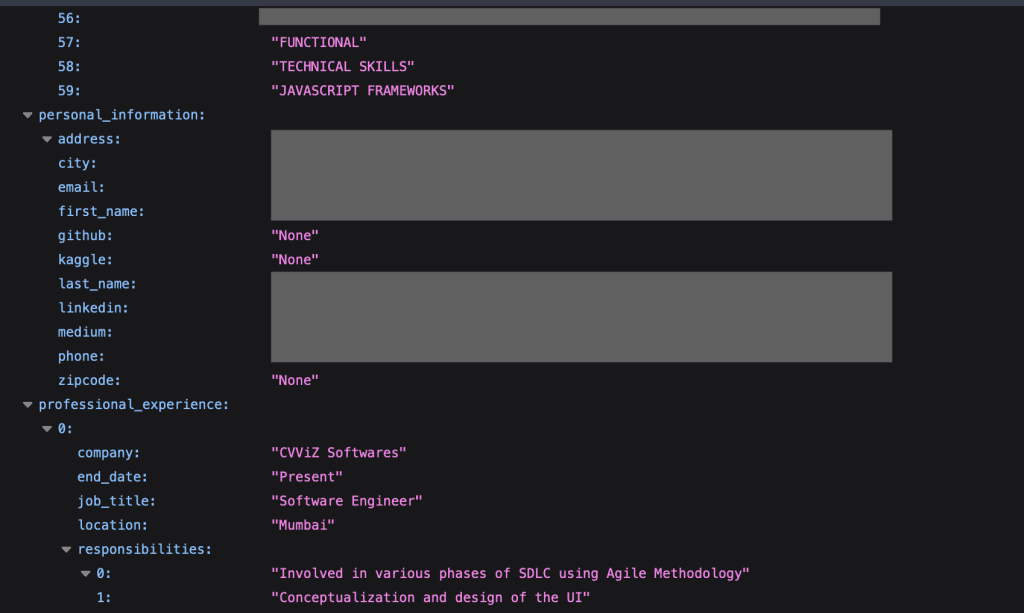Select the company key under experience

click(109, 452)
